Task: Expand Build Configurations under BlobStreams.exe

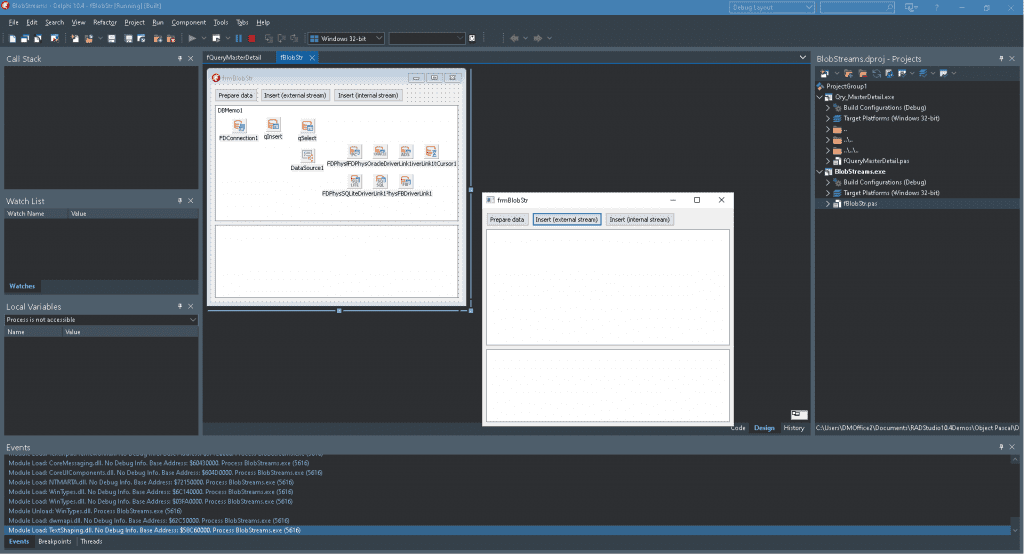Action: click(x=828, y=182)
